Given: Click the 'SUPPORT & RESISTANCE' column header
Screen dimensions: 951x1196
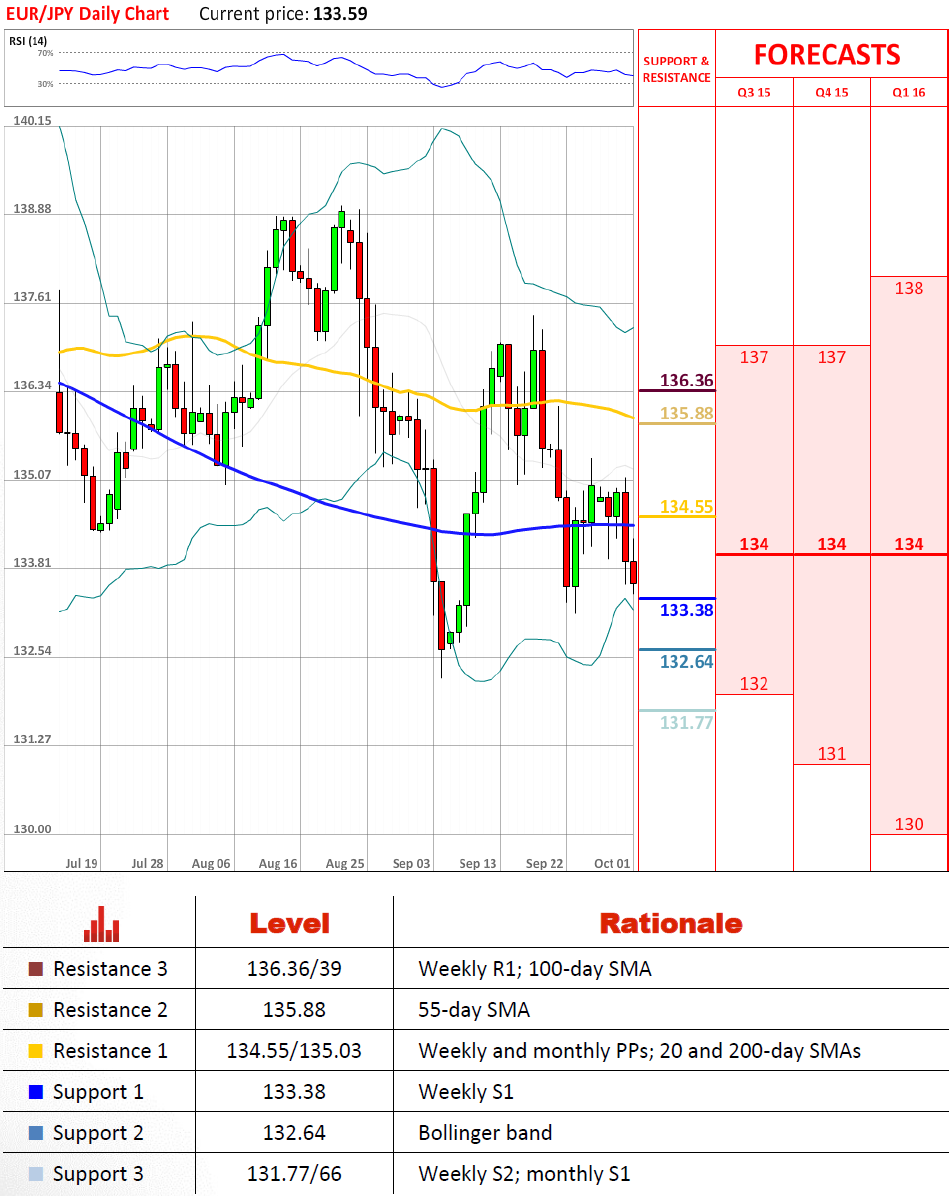Looking at the screenshot, I should [x=676, y=69].
